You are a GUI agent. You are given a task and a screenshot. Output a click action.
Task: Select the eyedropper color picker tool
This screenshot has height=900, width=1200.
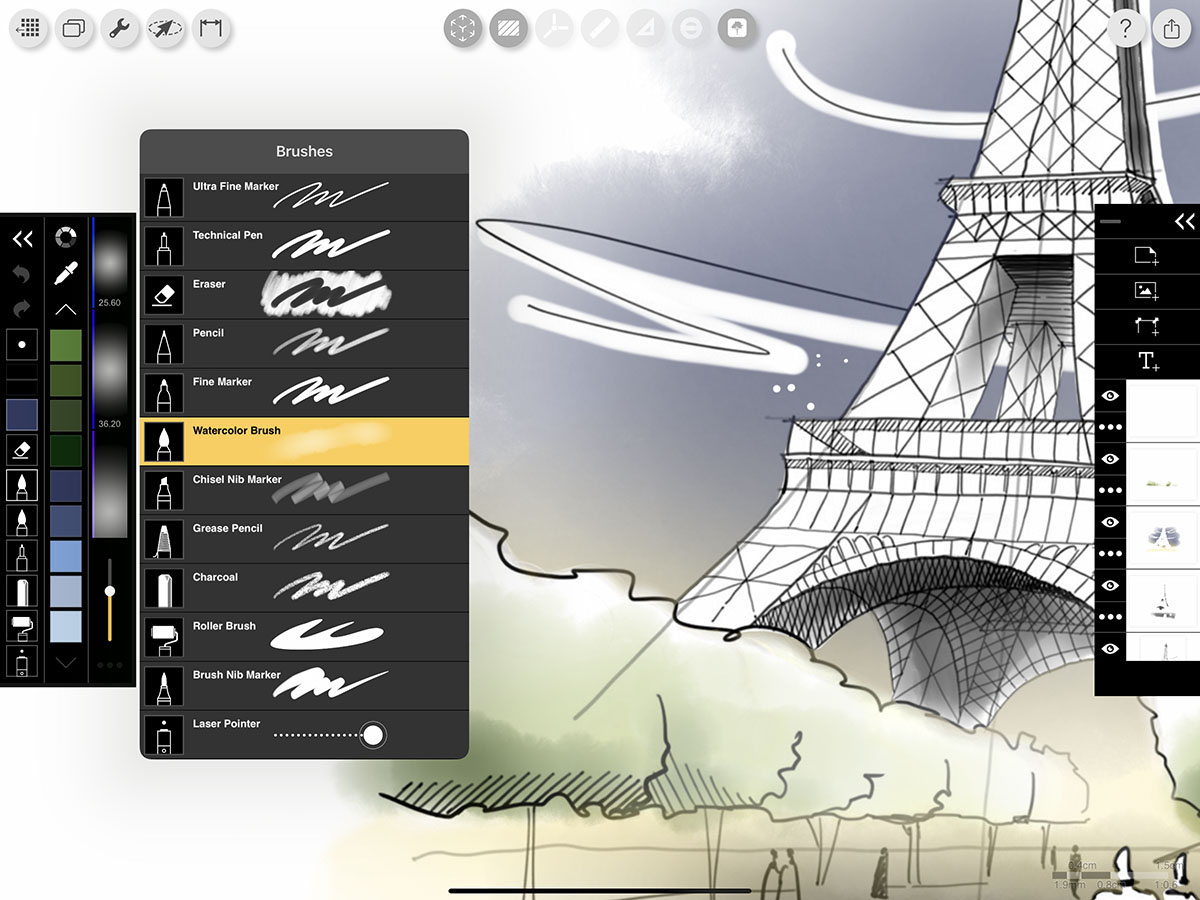[66, 273]
